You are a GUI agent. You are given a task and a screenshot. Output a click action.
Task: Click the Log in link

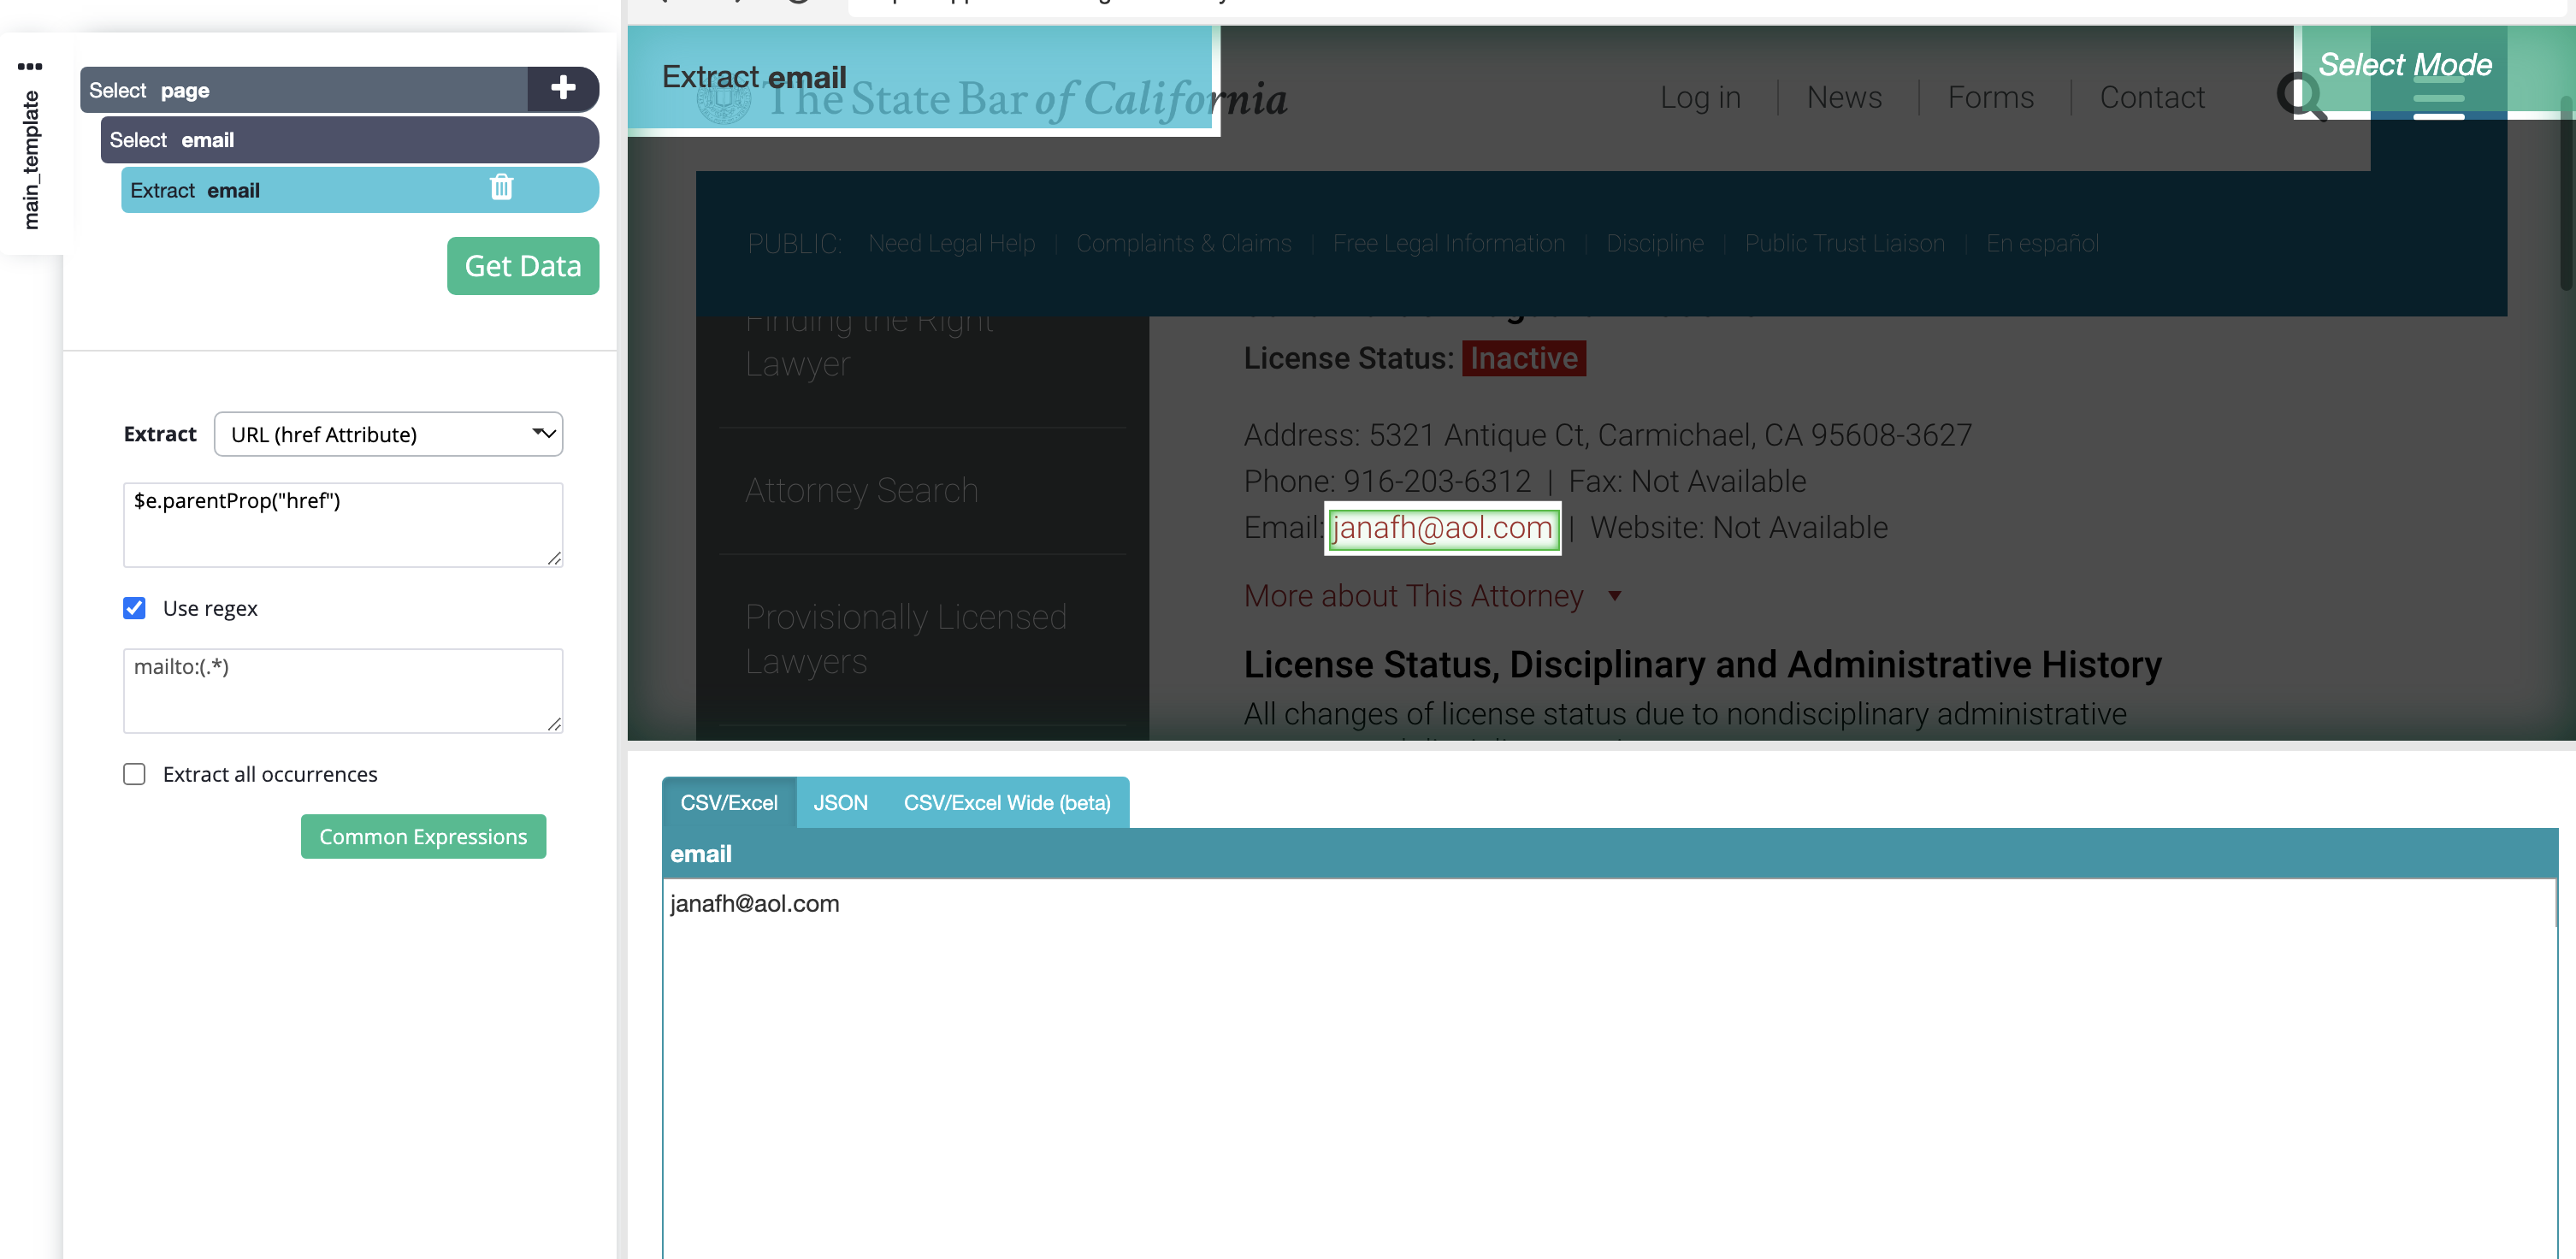pos(1700,97)
